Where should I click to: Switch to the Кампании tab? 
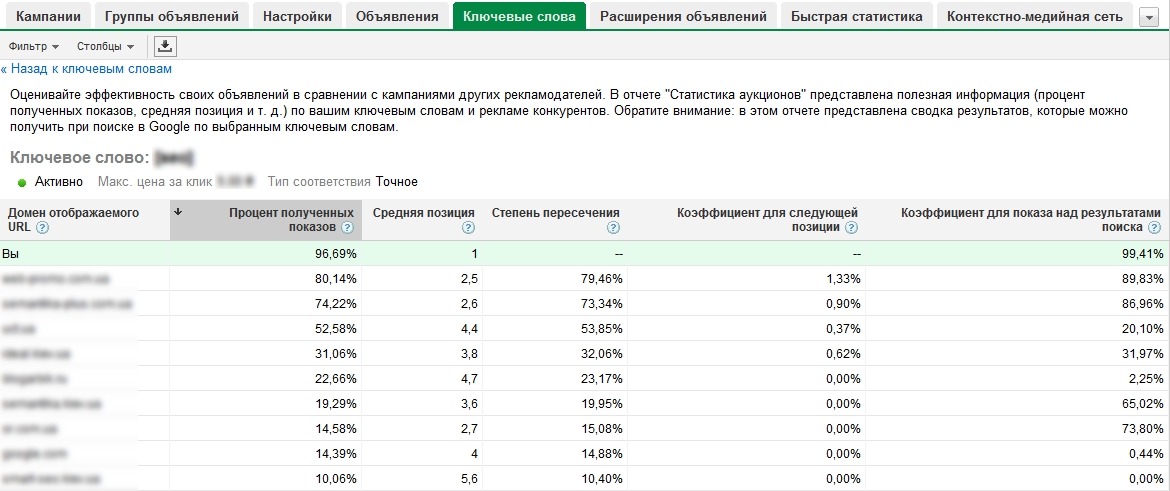(49, 16)
